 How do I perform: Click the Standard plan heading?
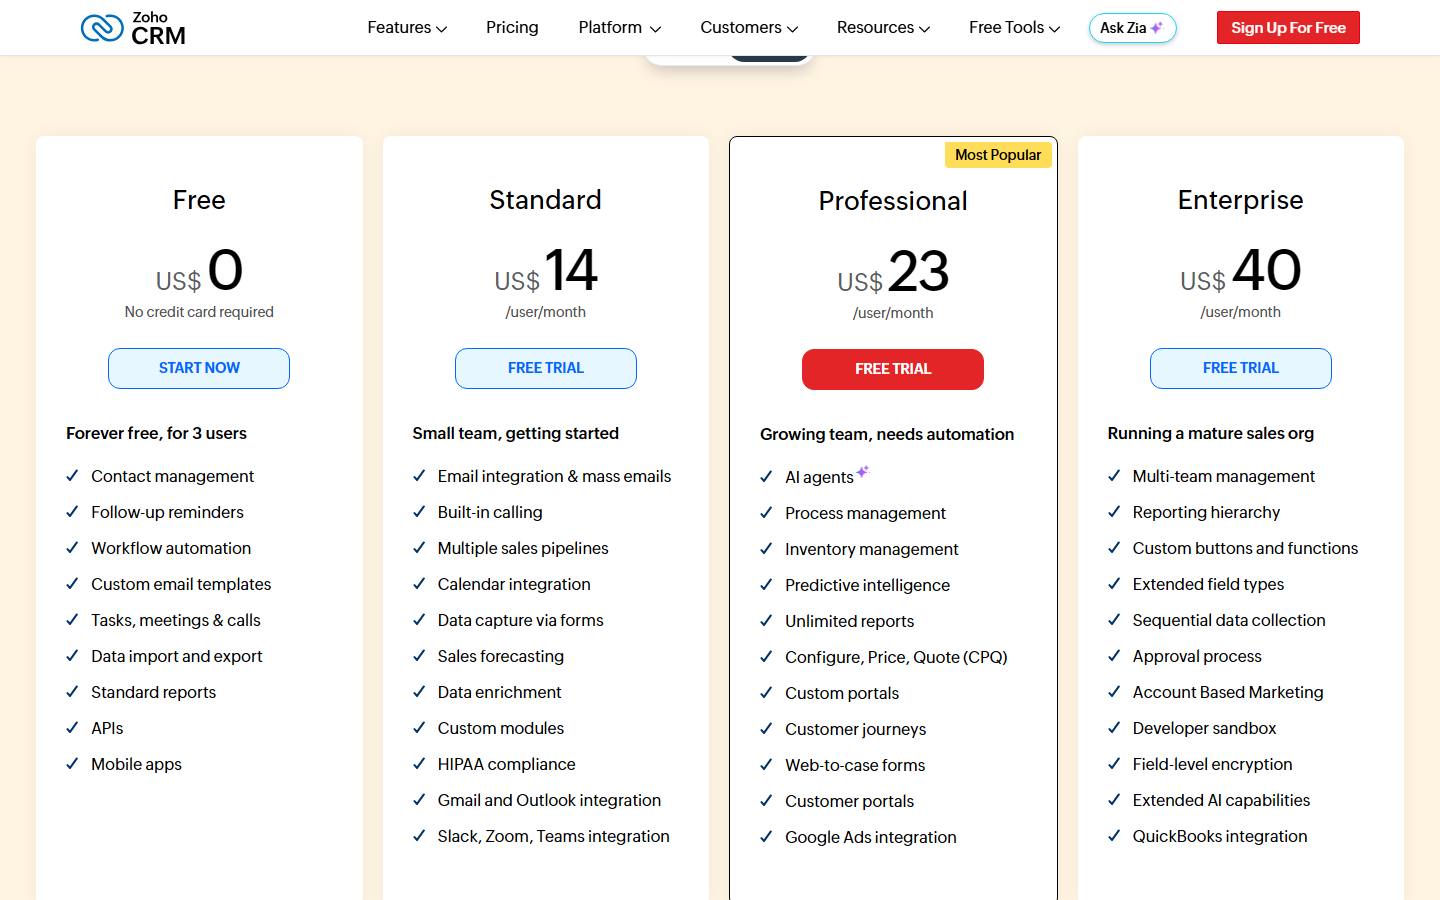coord(546,200)
